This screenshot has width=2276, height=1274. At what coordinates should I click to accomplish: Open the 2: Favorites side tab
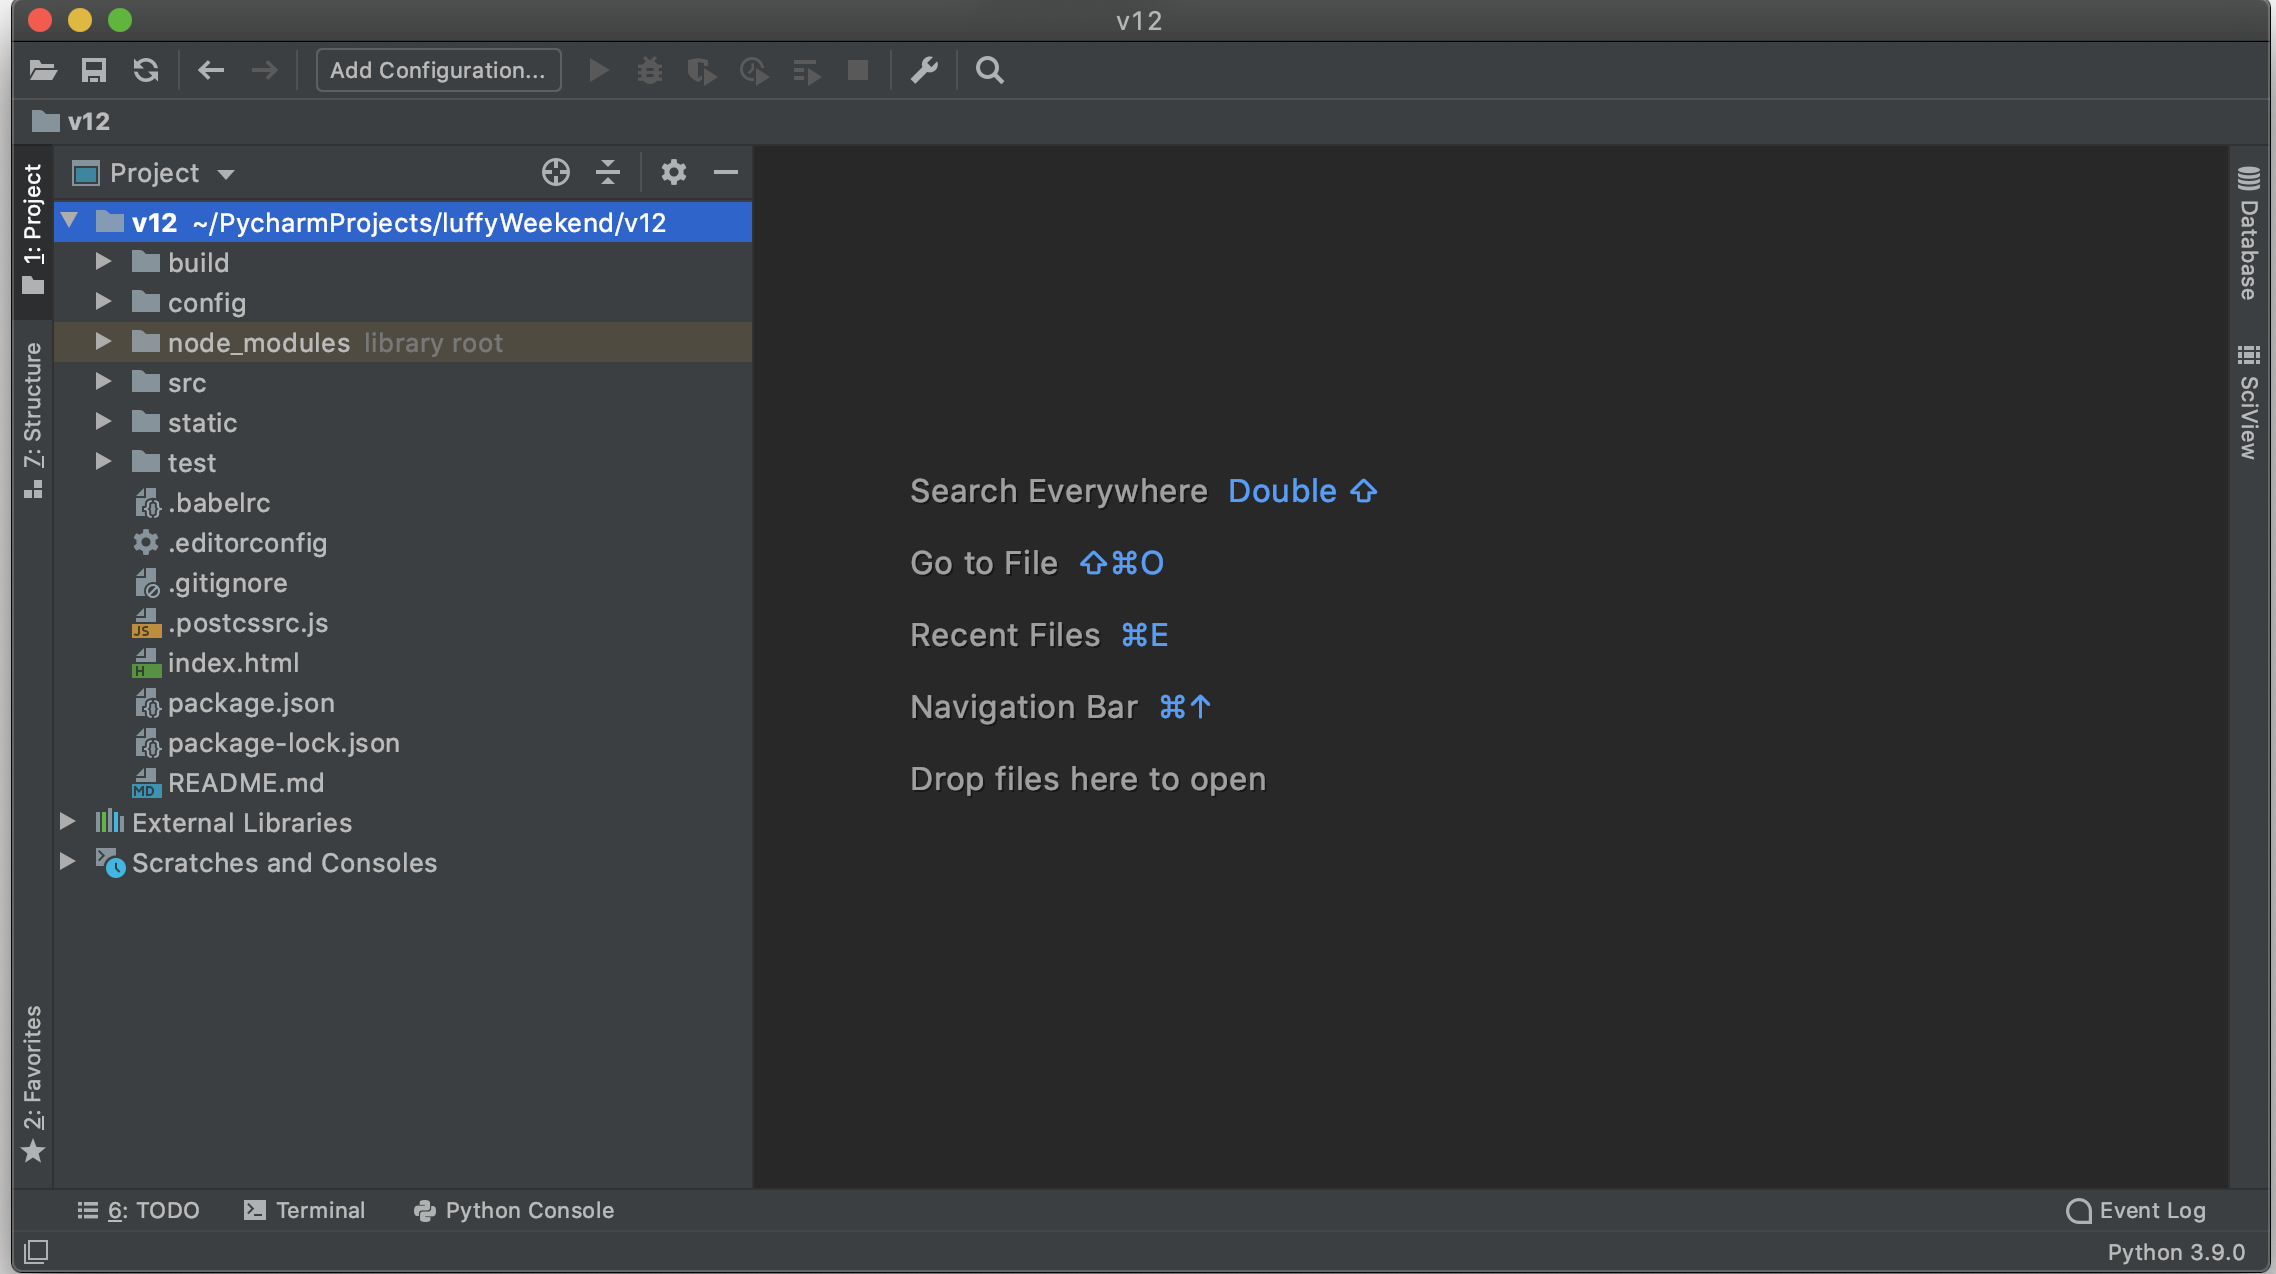[x=33, y=1084]
